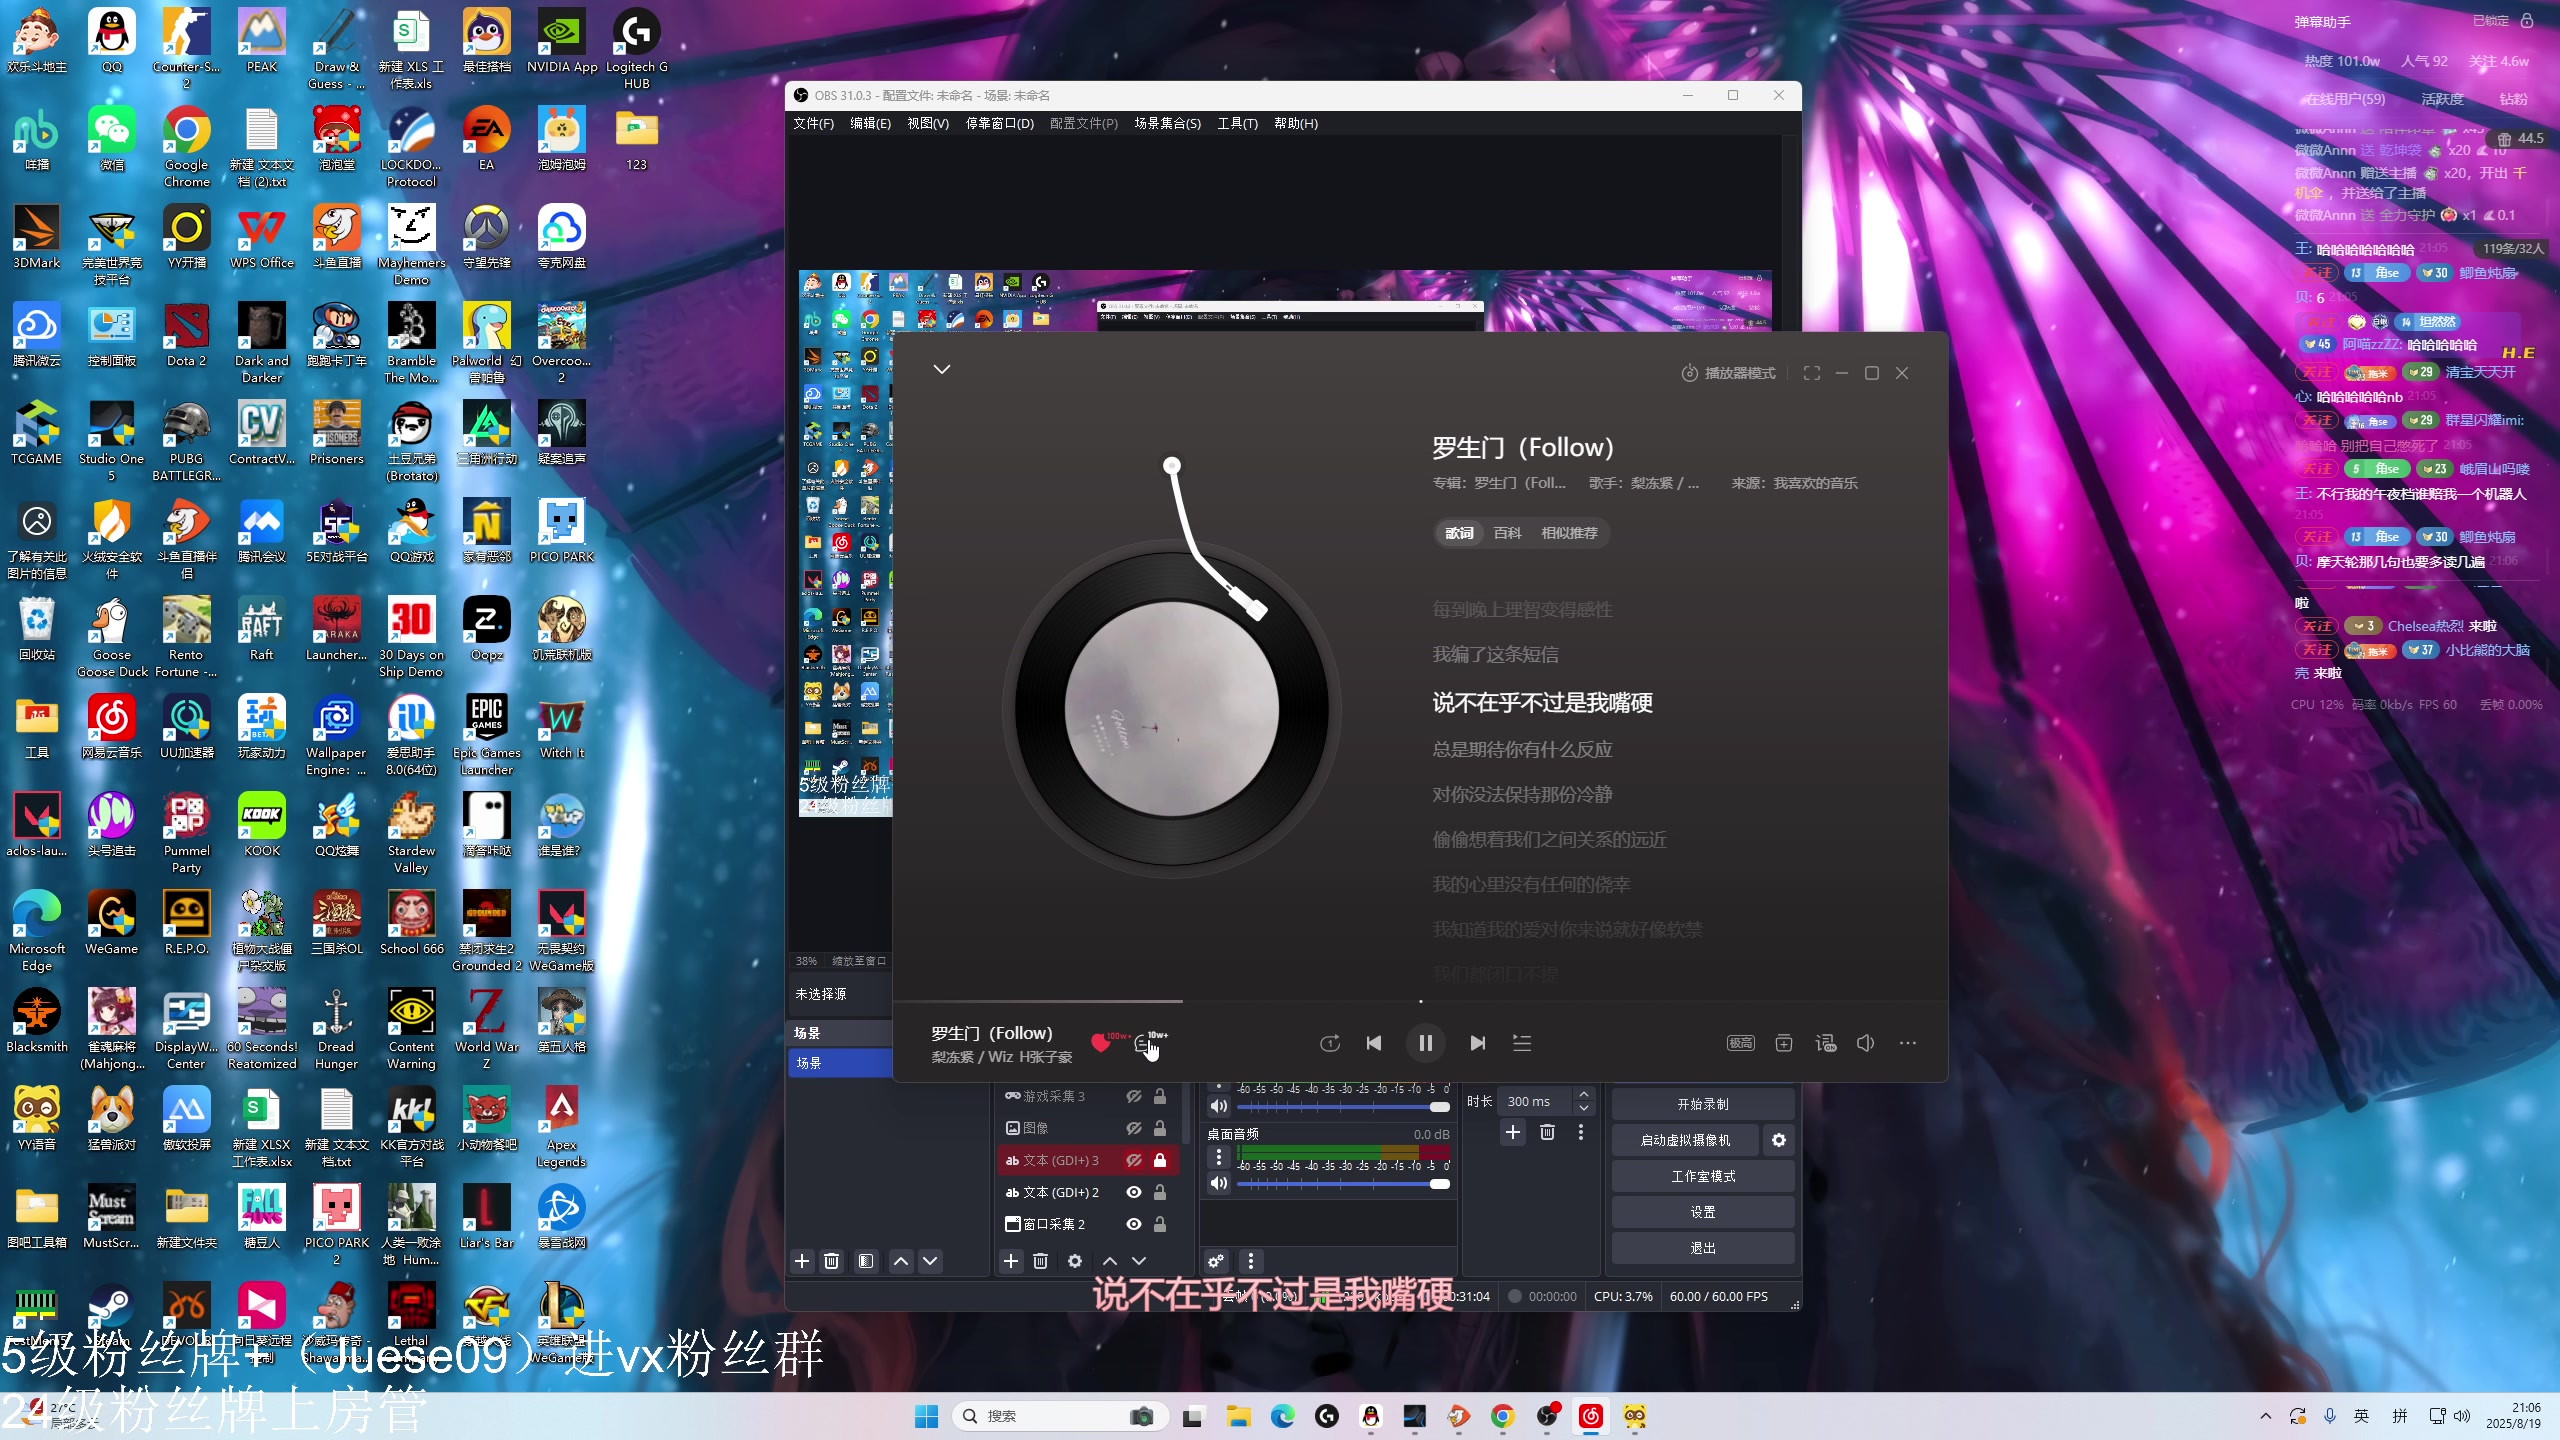The image size is (2560, 1440).
Task: Toggle lock on 窗口采集 2 source
Action: 1160,1224
